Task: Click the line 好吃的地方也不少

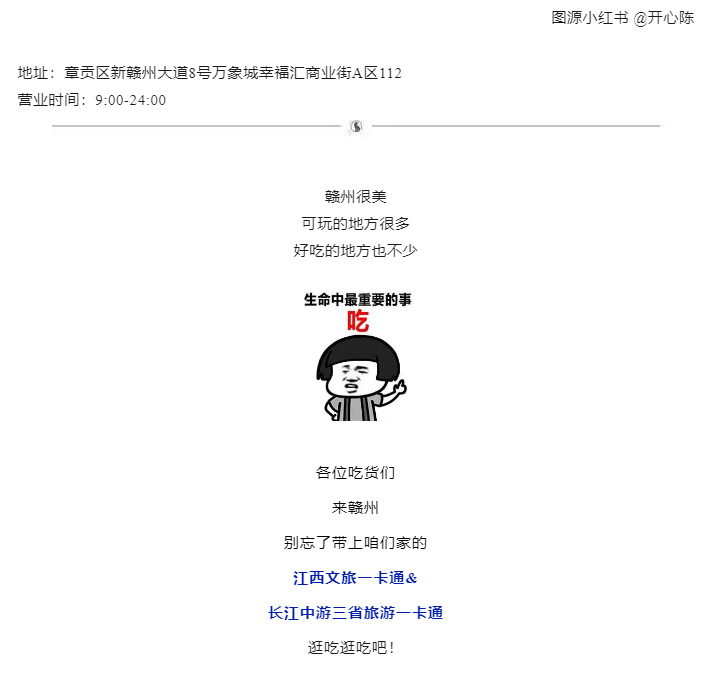Action: (x=355, y=251)
